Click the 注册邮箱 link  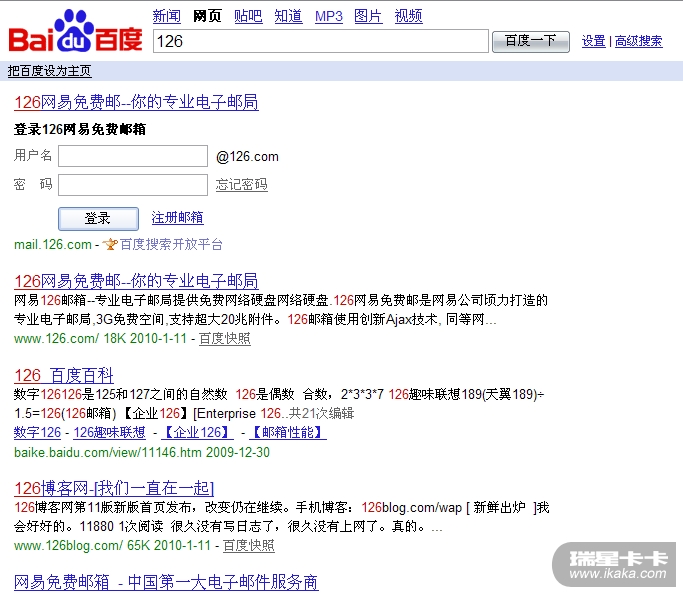[x=177, y=217]
